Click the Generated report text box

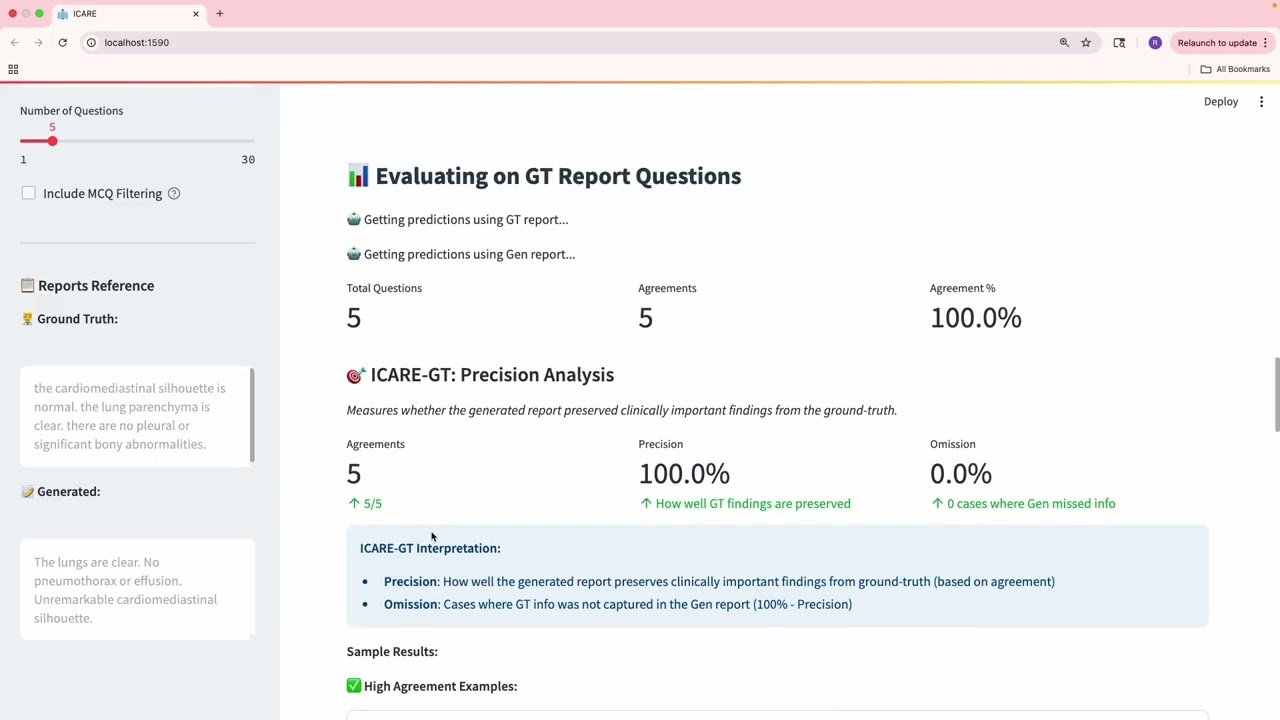click(x=136, y=590)
